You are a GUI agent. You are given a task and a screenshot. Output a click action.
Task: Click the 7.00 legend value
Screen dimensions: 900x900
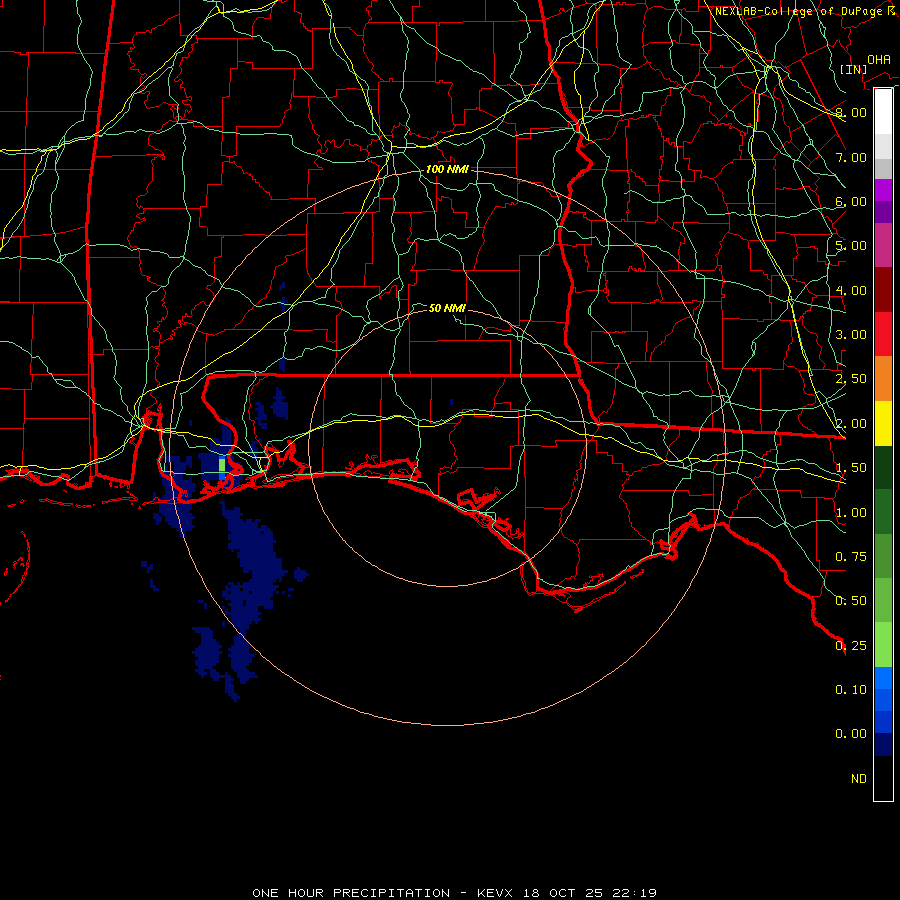click(x=851, y=157)
